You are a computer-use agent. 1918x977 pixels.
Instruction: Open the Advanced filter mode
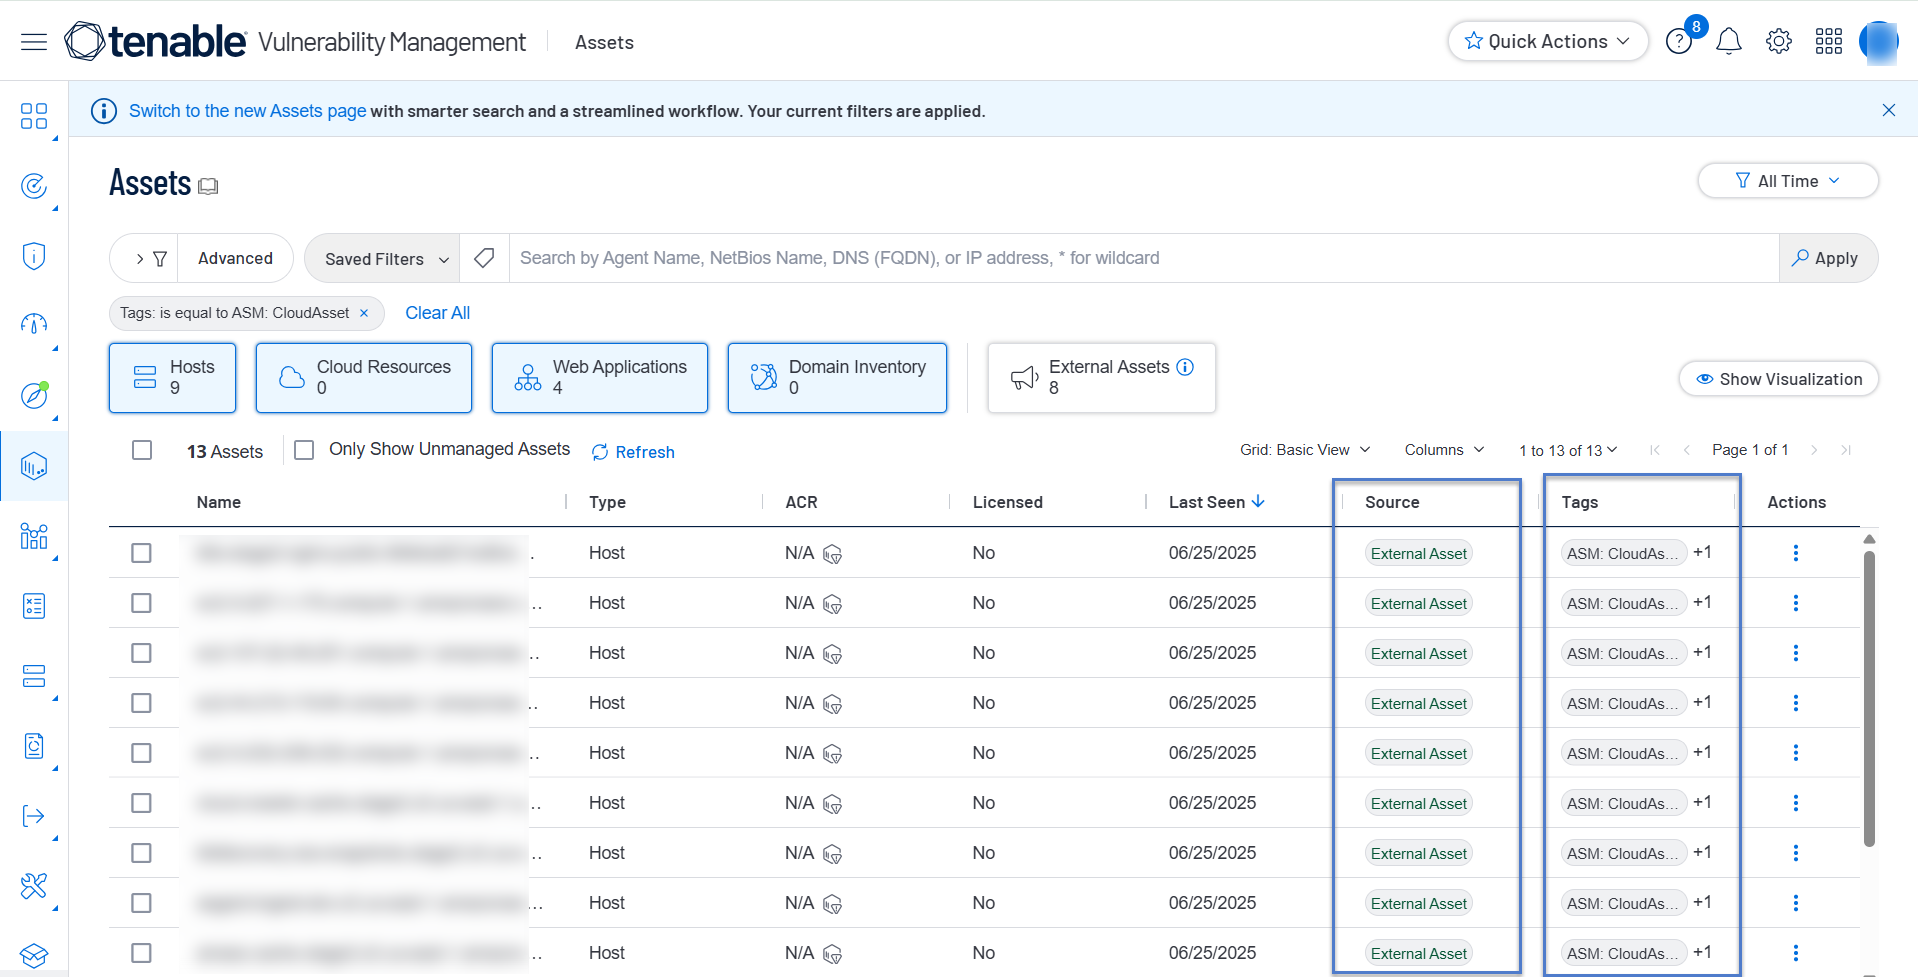coord(235,258)
